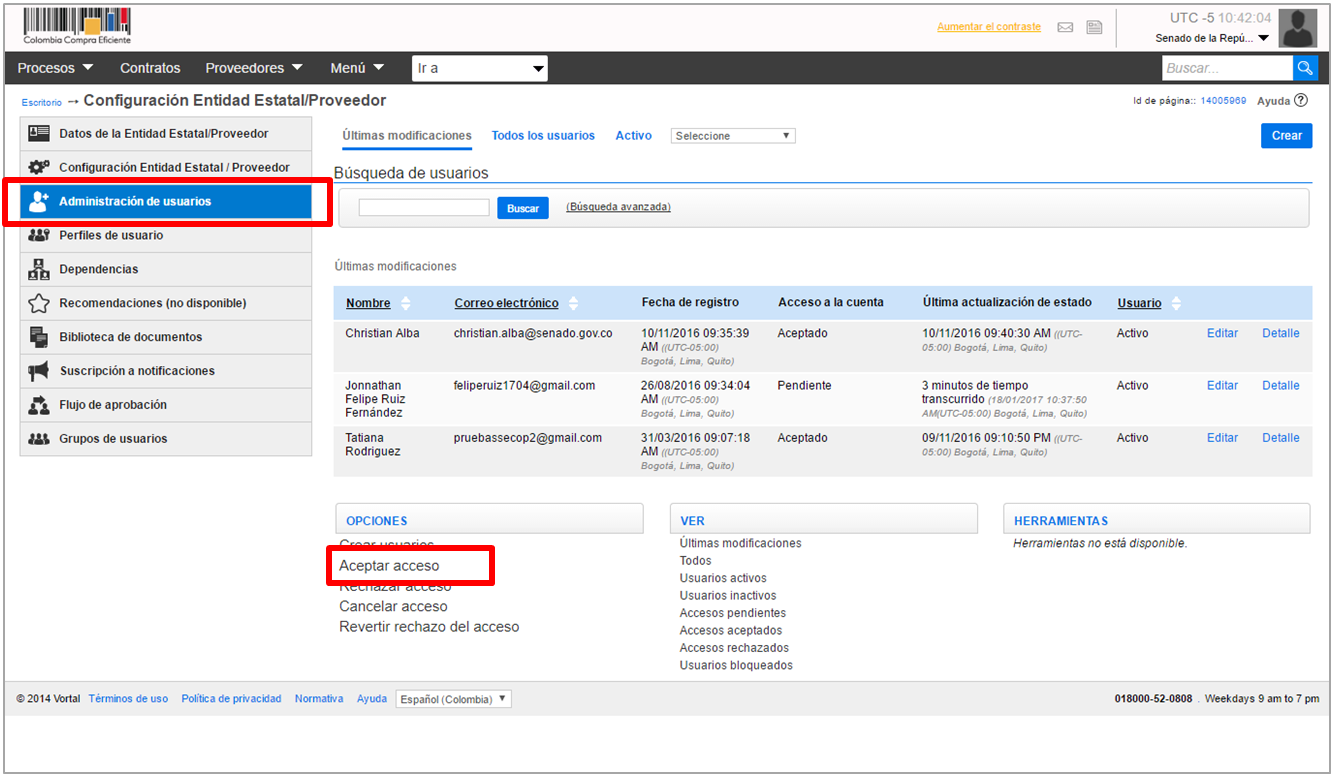
Task: Open the Ir a dropdown
Action: tap(480, 68)
